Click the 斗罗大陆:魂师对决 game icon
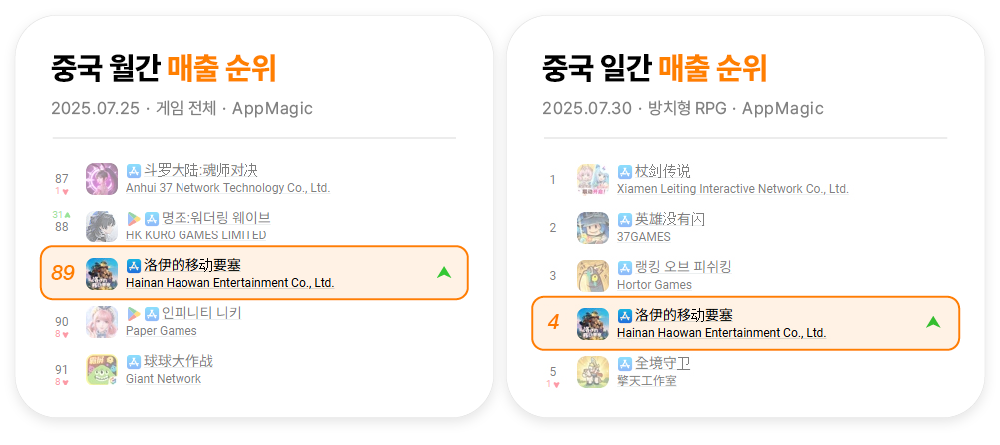This screenshot has height=445, width=1000. pyautogui.click(x=102, y=179)
